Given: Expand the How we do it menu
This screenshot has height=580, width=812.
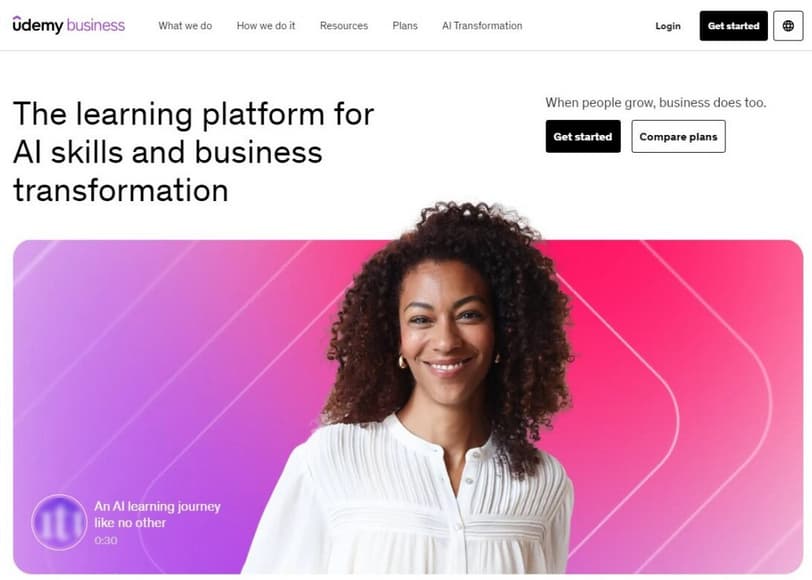Looking at the screenshot, I should pyautogui.click(x=266, y=26).
